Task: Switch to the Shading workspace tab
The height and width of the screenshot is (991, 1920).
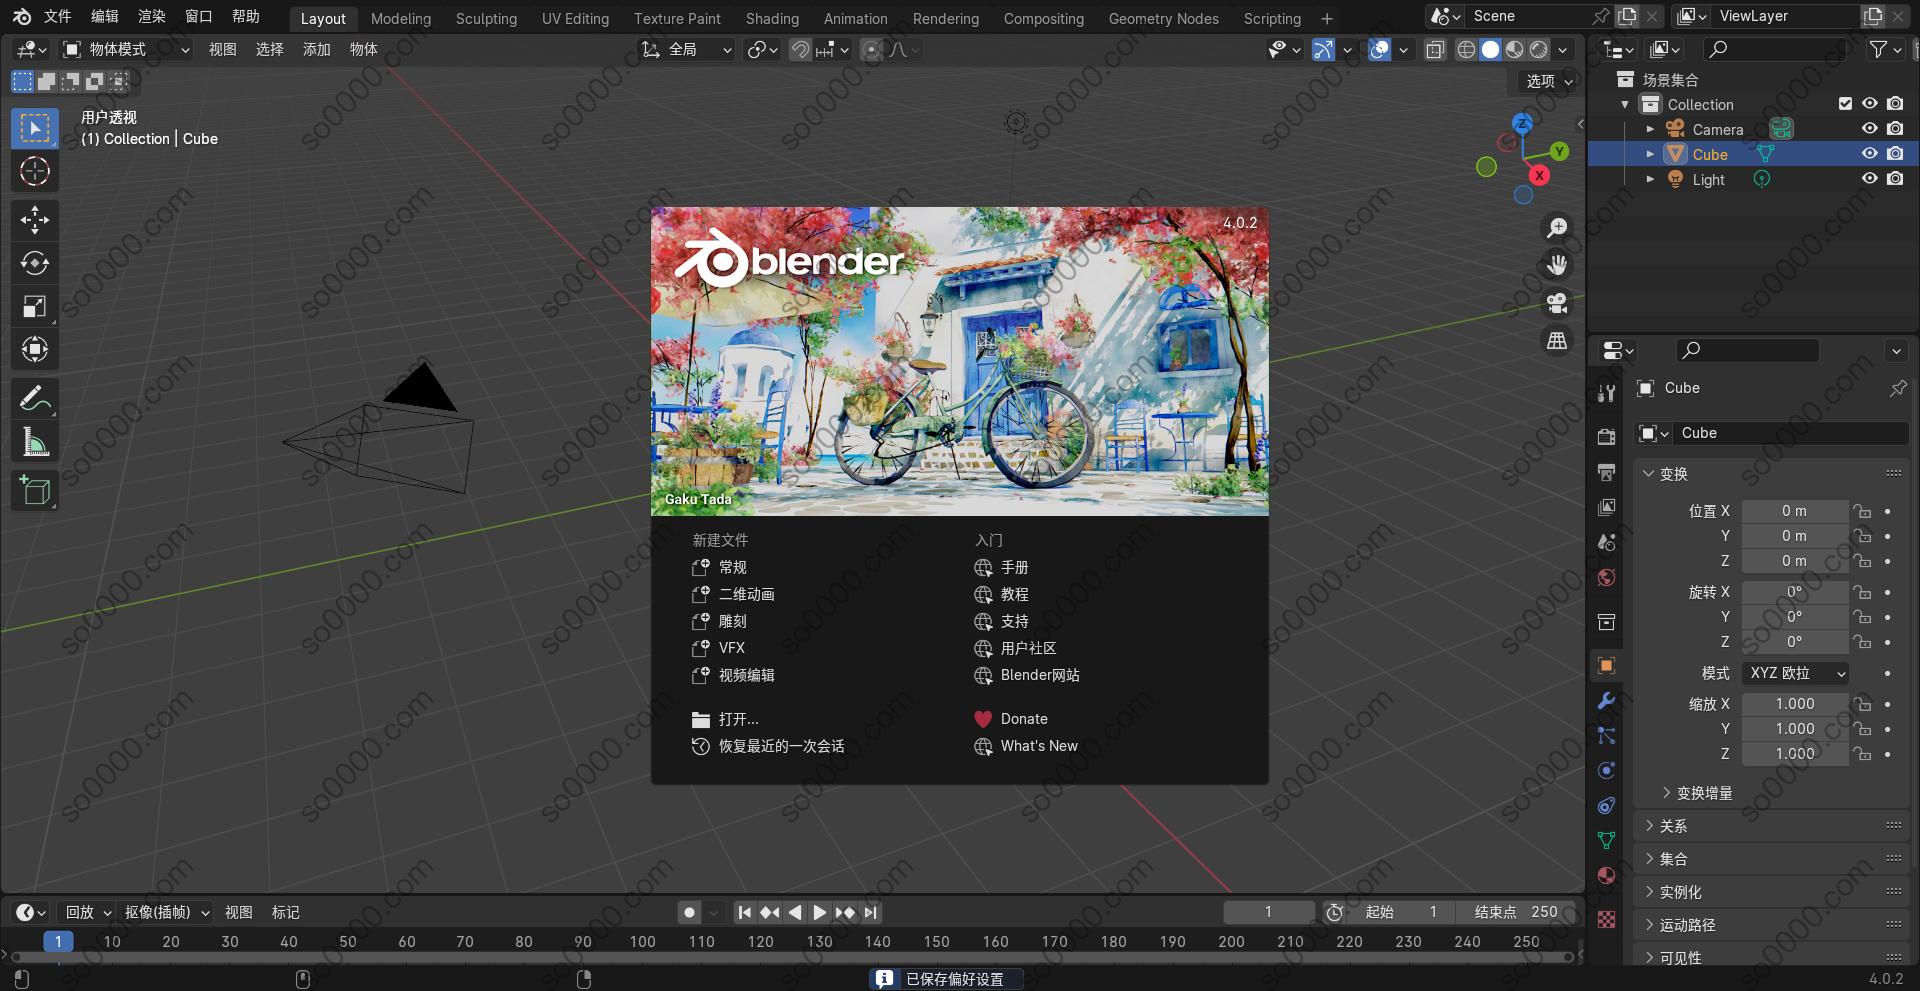Action: [x=772, y=19]
